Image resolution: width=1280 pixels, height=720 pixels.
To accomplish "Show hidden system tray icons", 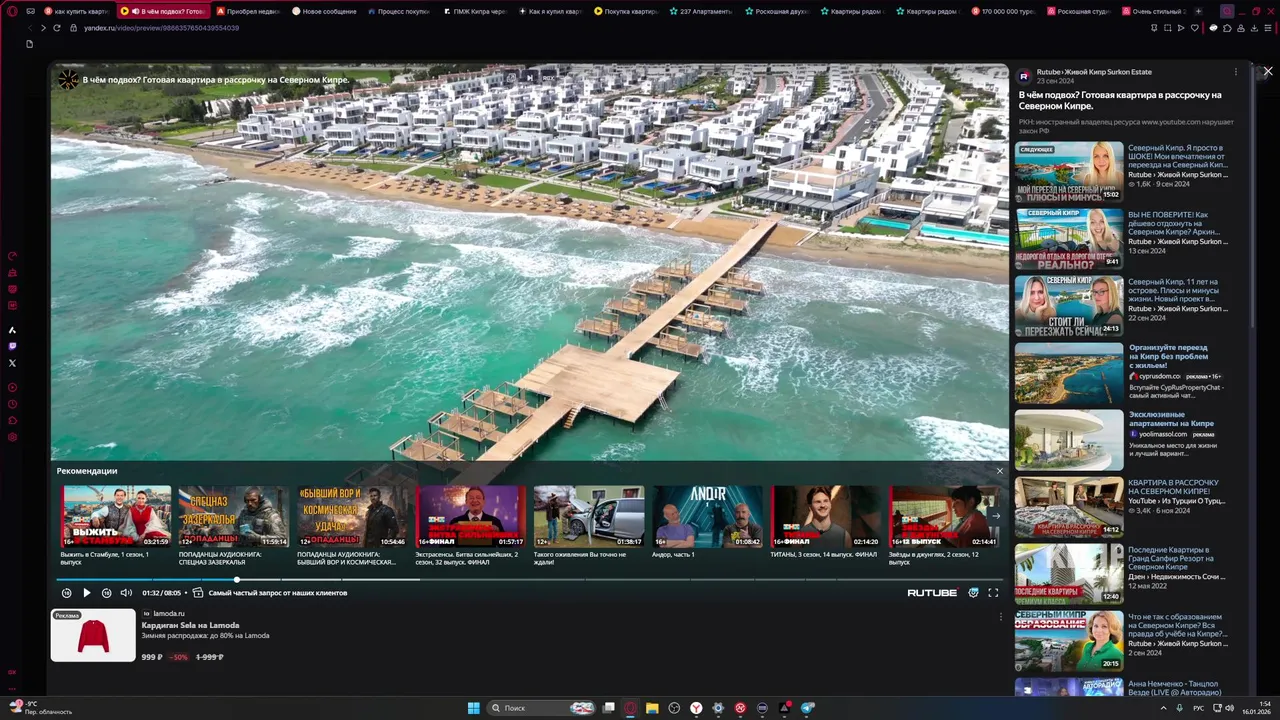I will 1163,708.
